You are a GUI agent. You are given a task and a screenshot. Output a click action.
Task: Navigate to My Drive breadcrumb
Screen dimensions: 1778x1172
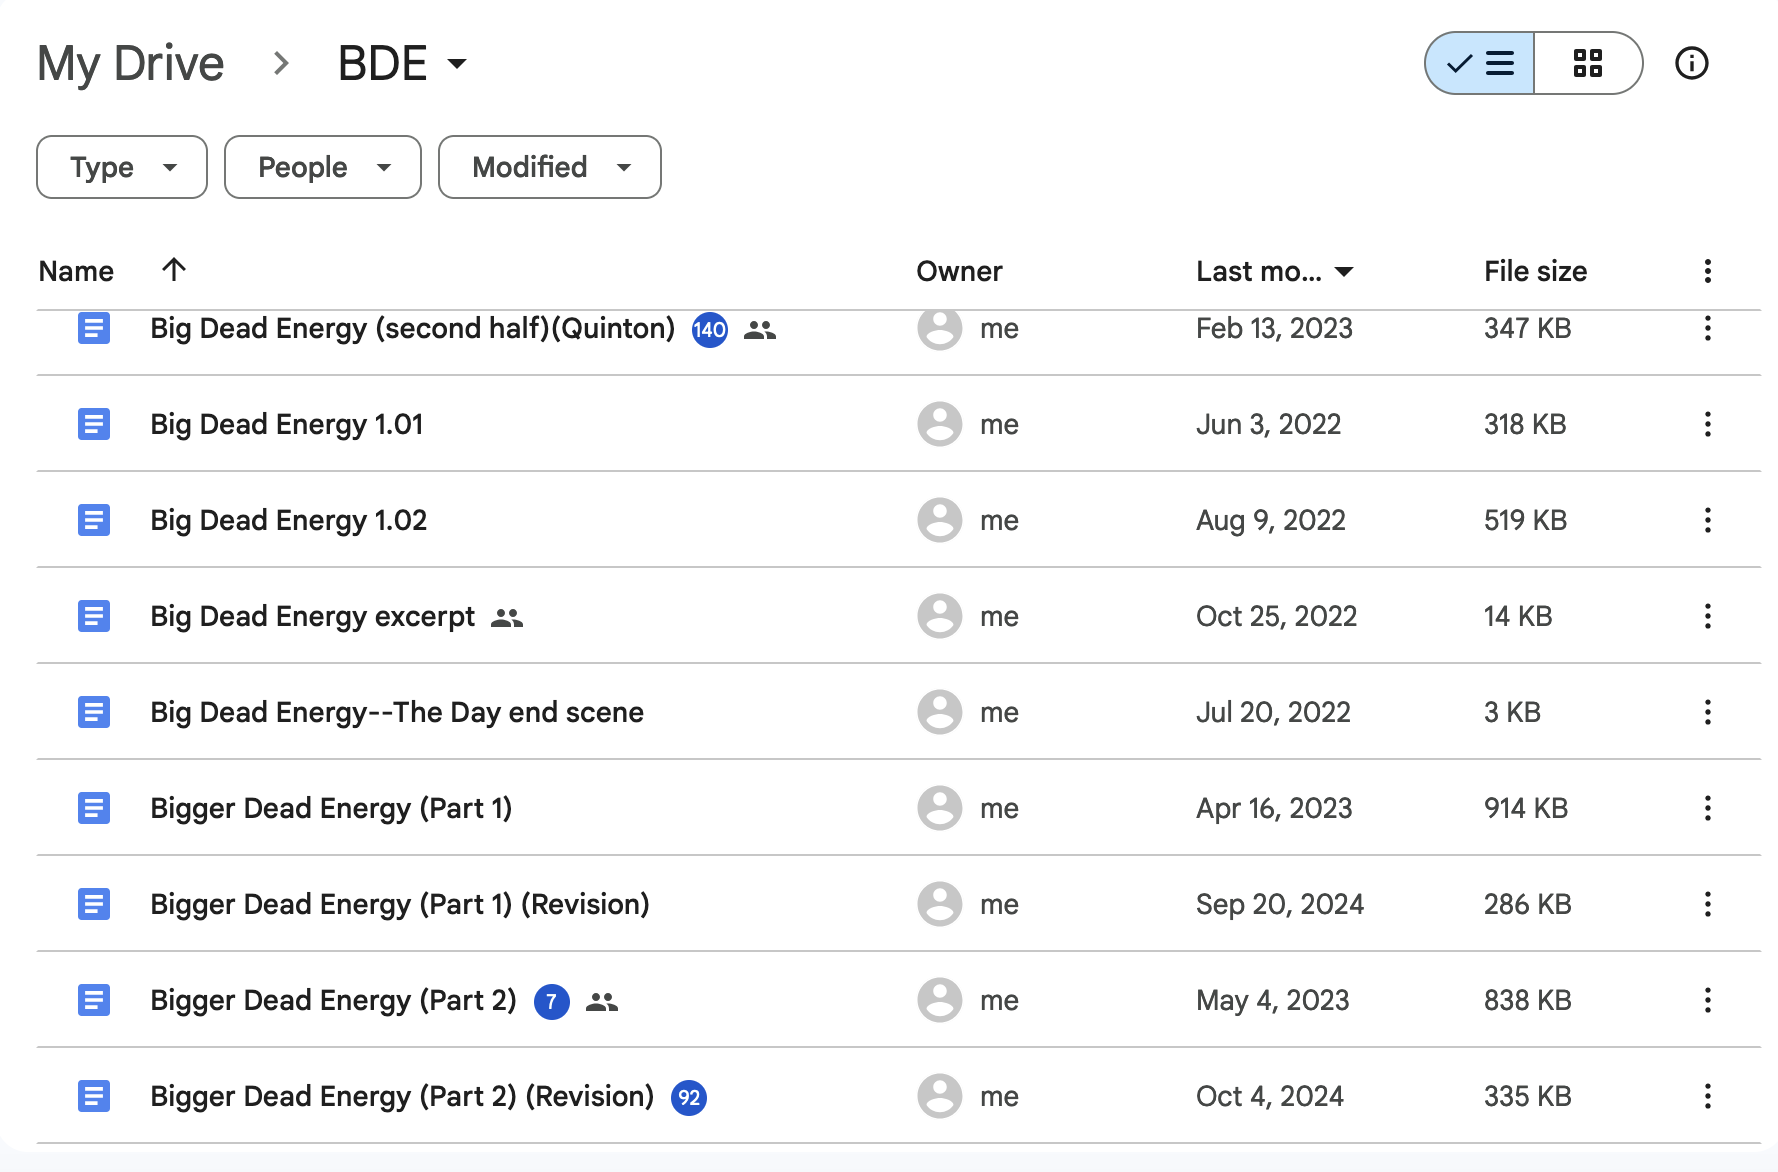tap(131, 64)
